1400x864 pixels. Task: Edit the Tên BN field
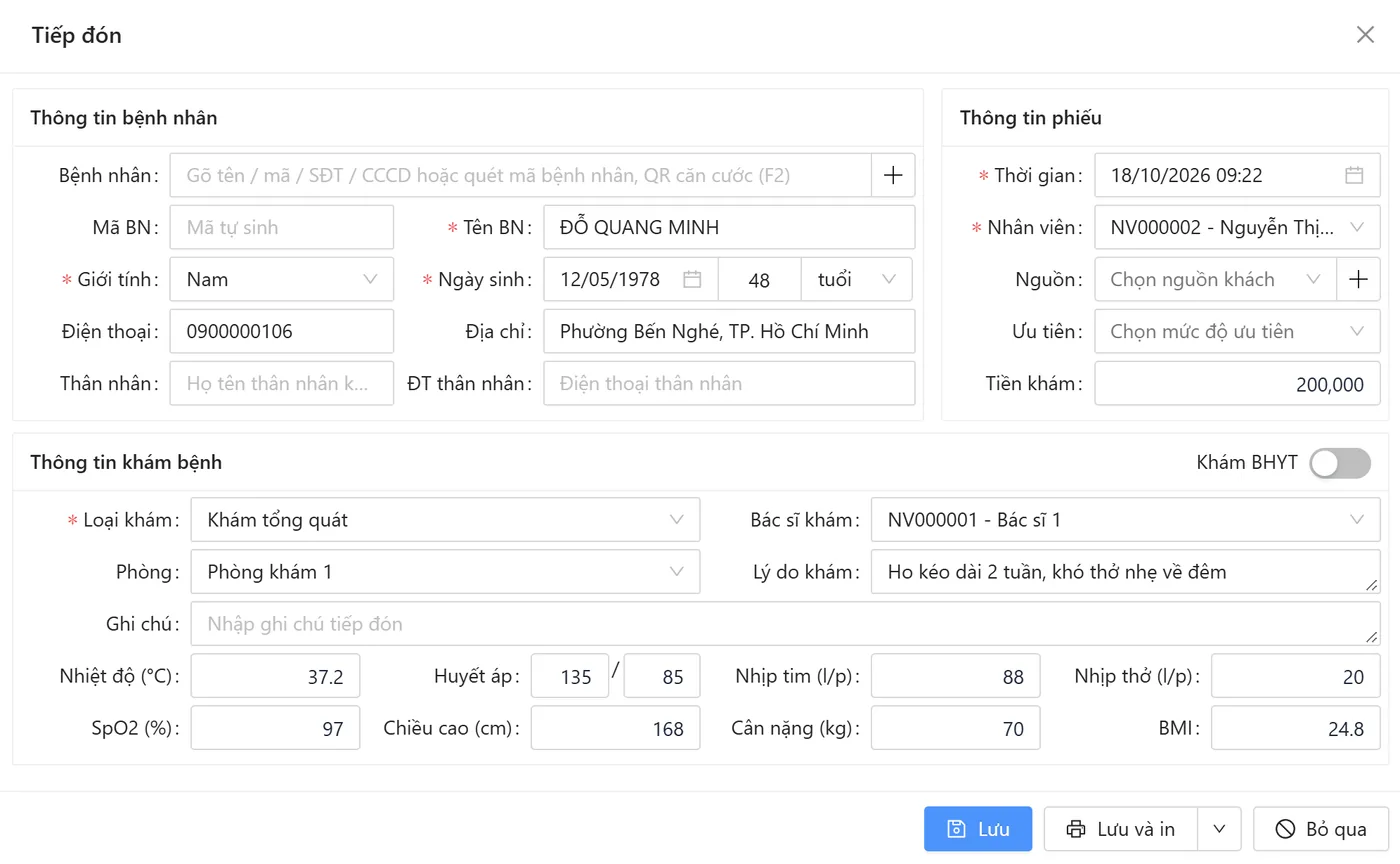tap(729, 227)
